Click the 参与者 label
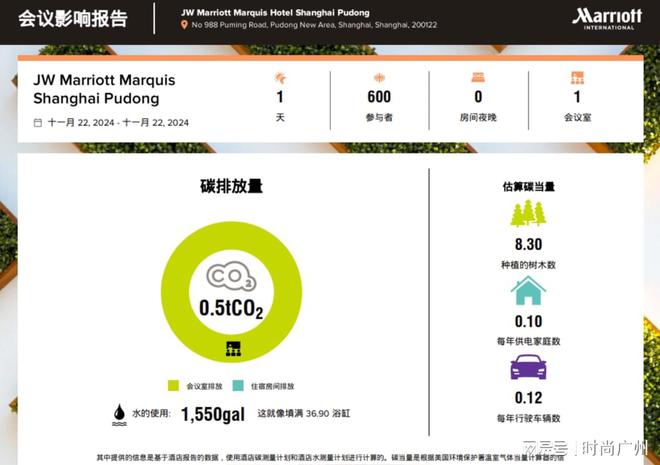This screenshot has height=465, width=660. (x=379, y=117)
